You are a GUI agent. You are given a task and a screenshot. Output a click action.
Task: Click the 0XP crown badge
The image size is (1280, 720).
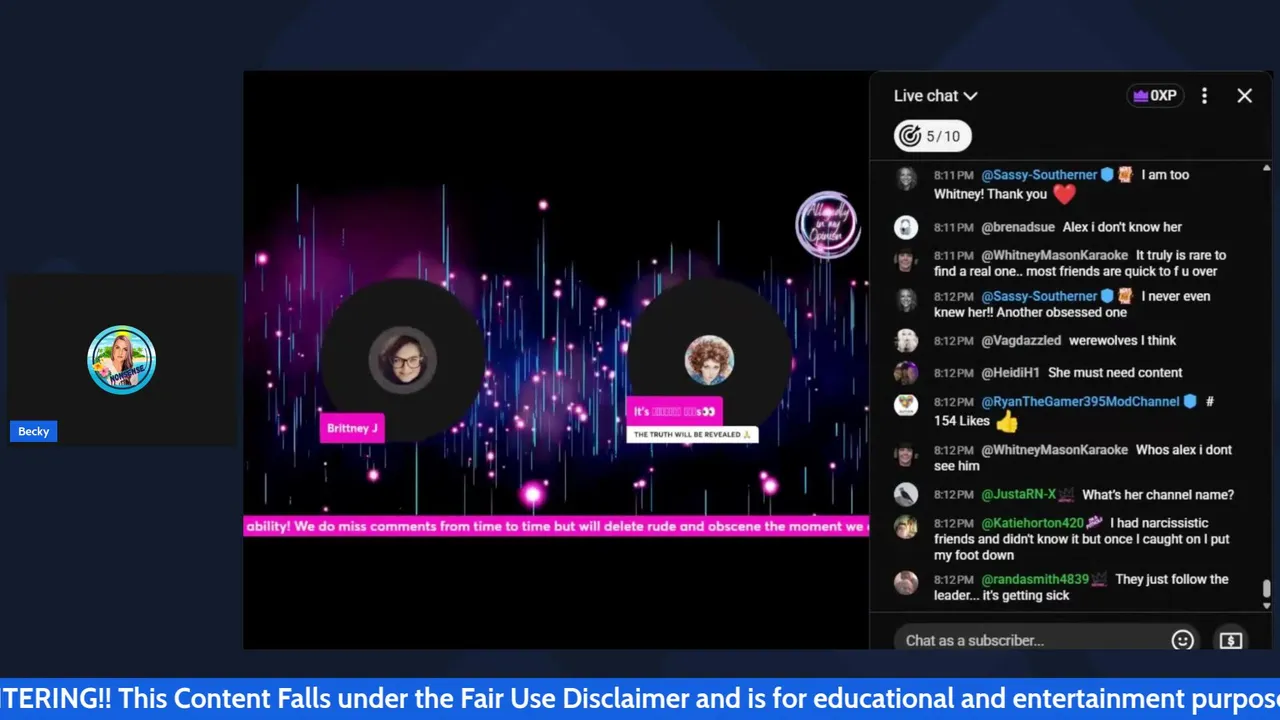click(x=1155, y=96)
